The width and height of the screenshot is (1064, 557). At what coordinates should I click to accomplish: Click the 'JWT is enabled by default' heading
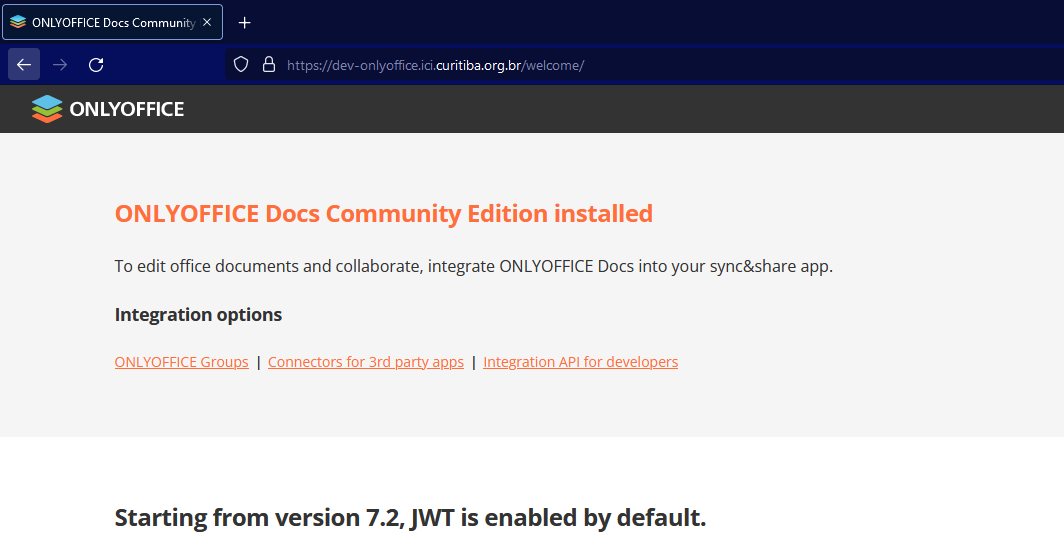(x=410, y=518)
